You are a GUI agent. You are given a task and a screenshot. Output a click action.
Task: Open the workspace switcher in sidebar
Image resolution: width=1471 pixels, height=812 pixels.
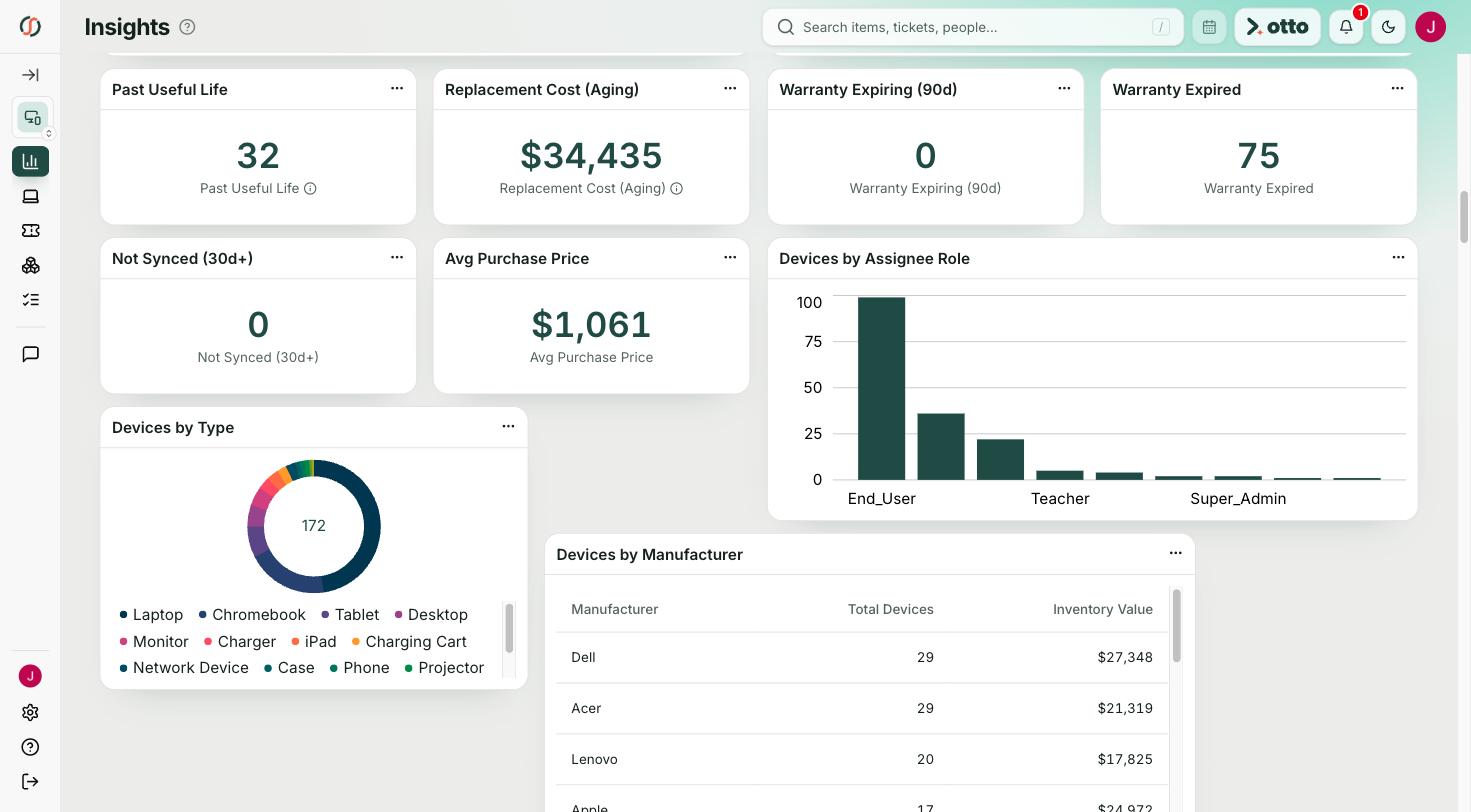(32, 119)
